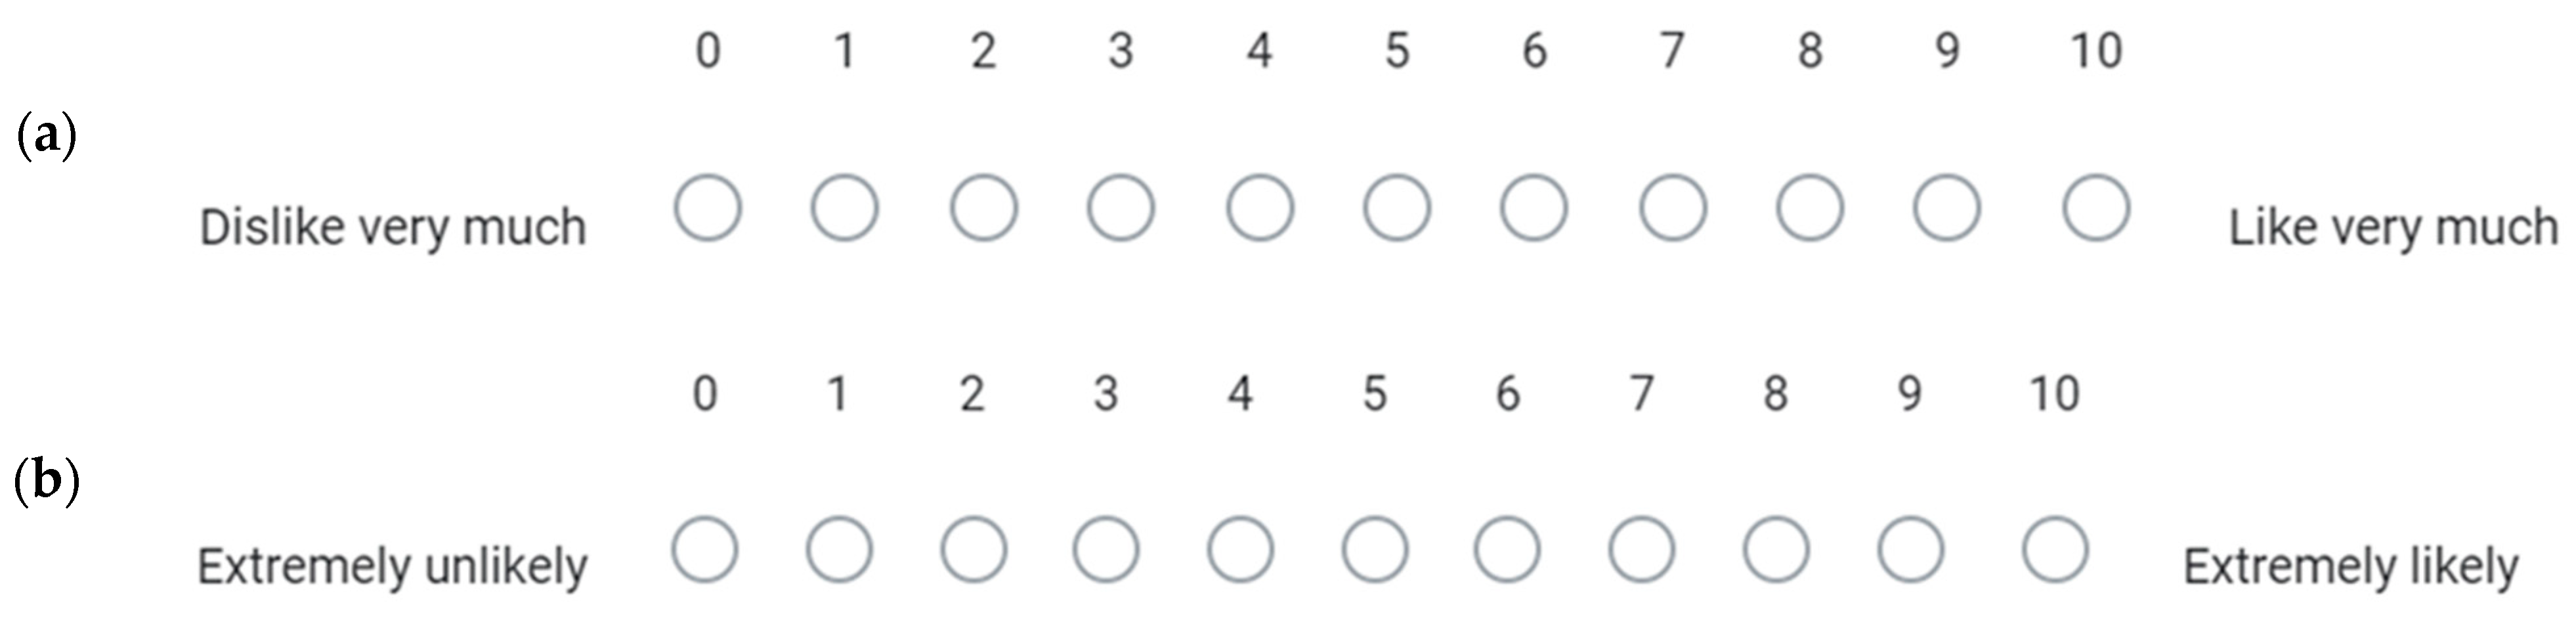Pick 8 on the likelihood scale
Viewport: 2576px width, 626px height.
(x=1776, y=550)
